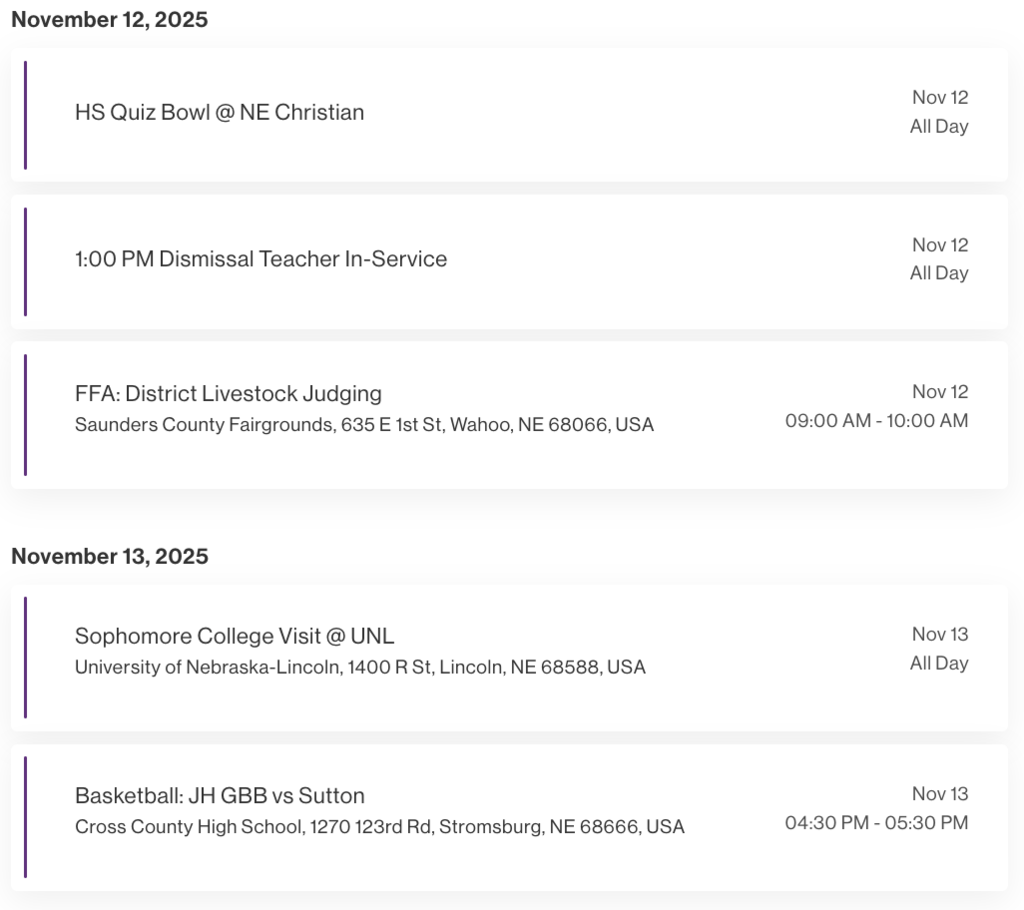Screen dimensions: 1024x910
Task: Click Cross County High School address line
Action: (x=379, y=827)
